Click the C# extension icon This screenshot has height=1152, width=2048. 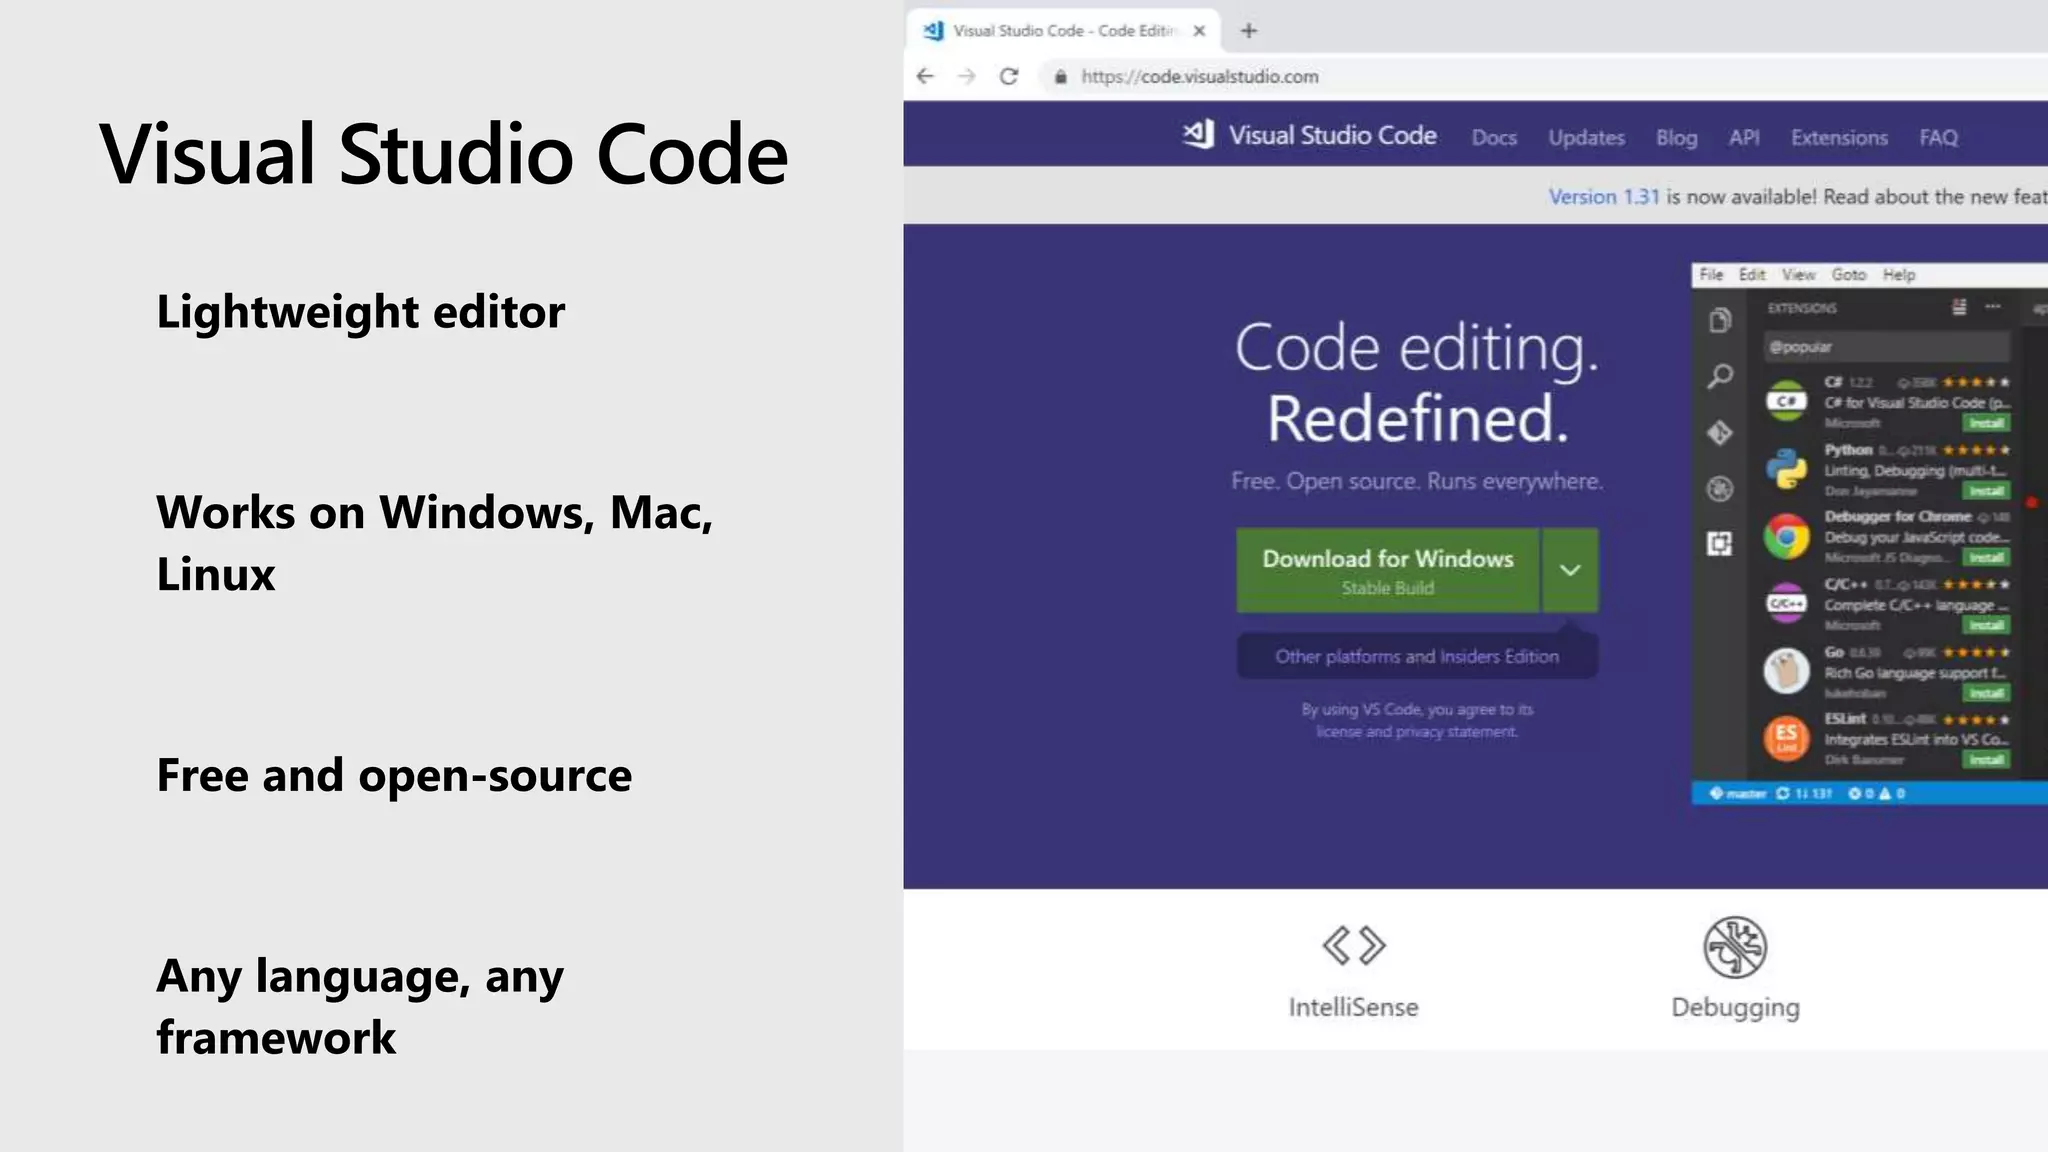[1786, 401]
